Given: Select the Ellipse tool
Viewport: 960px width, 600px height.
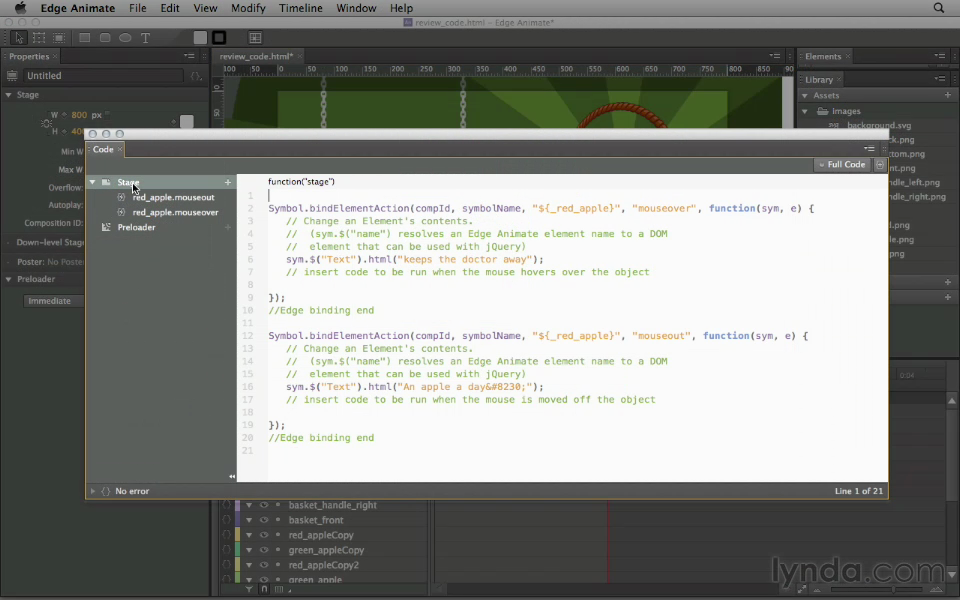Looking at the screenshot, I should click(125, 38).
